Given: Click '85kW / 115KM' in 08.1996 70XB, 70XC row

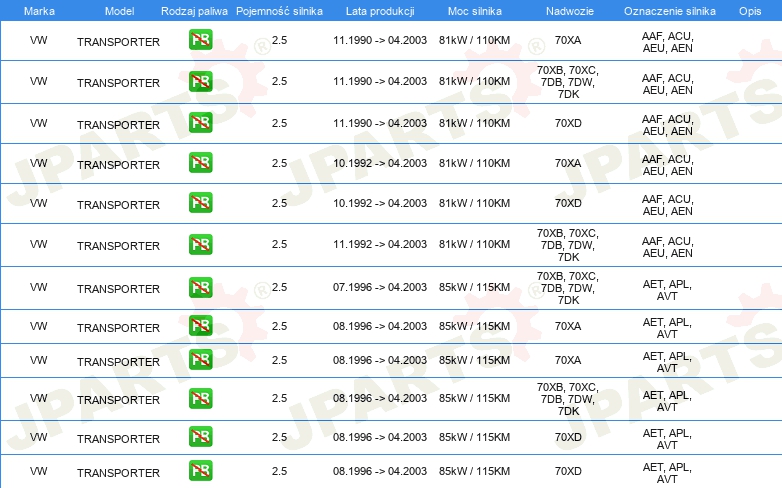Looking at the screenshot, I should click(x=475, y=398).
